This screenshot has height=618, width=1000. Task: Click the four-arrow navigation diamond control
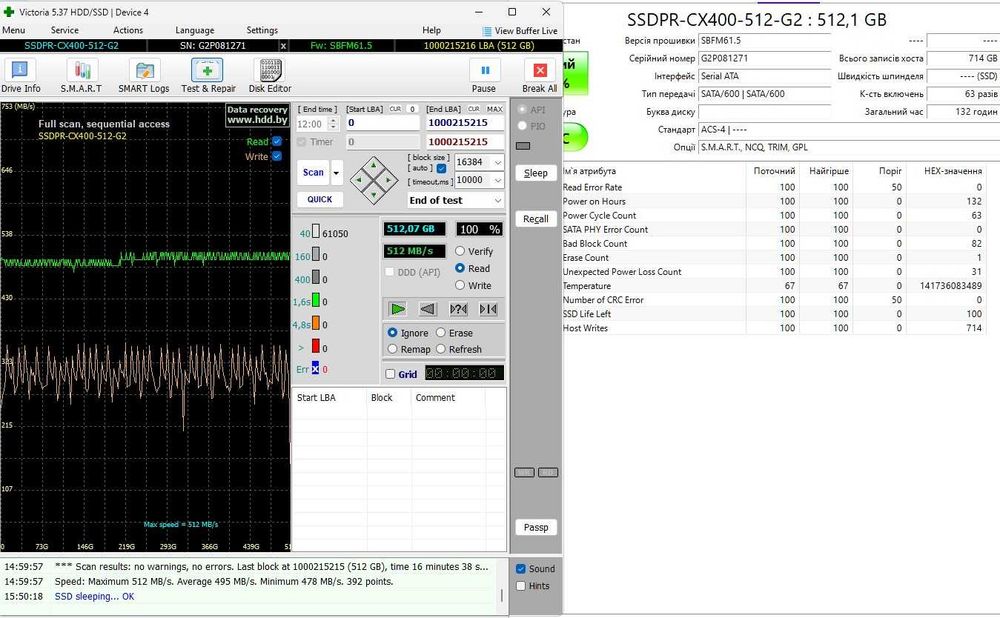(373, 180)
